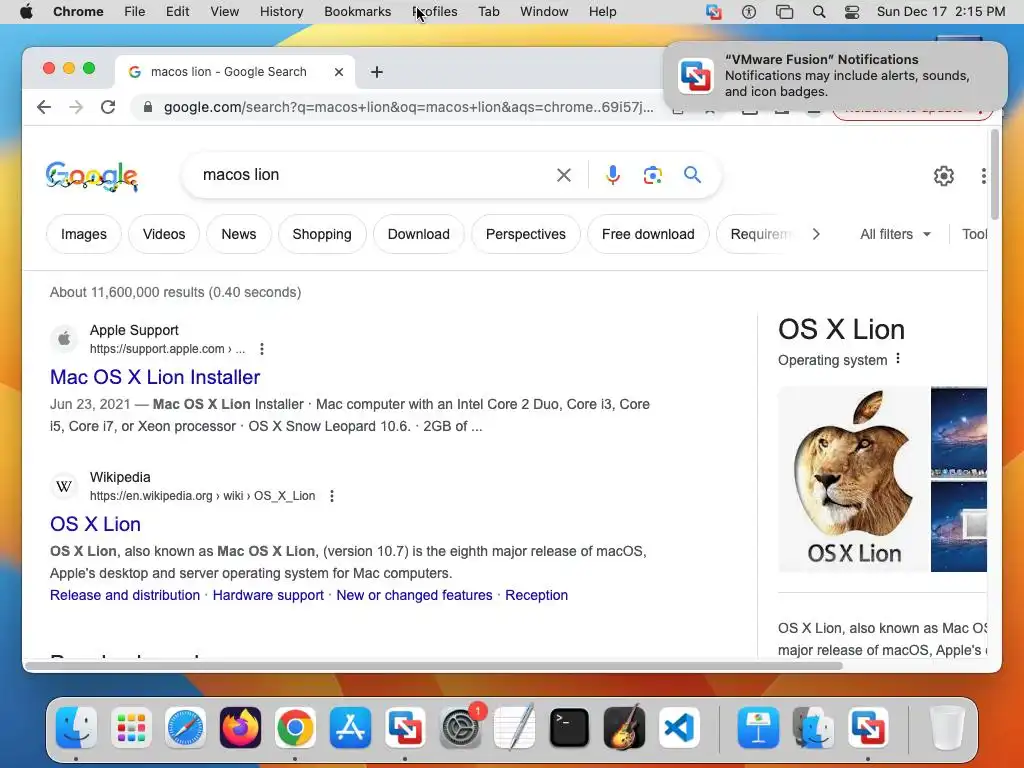Filter results by Images
Image resolution: width=1024 pixels, height=768 pixels.
coord(84,234)
